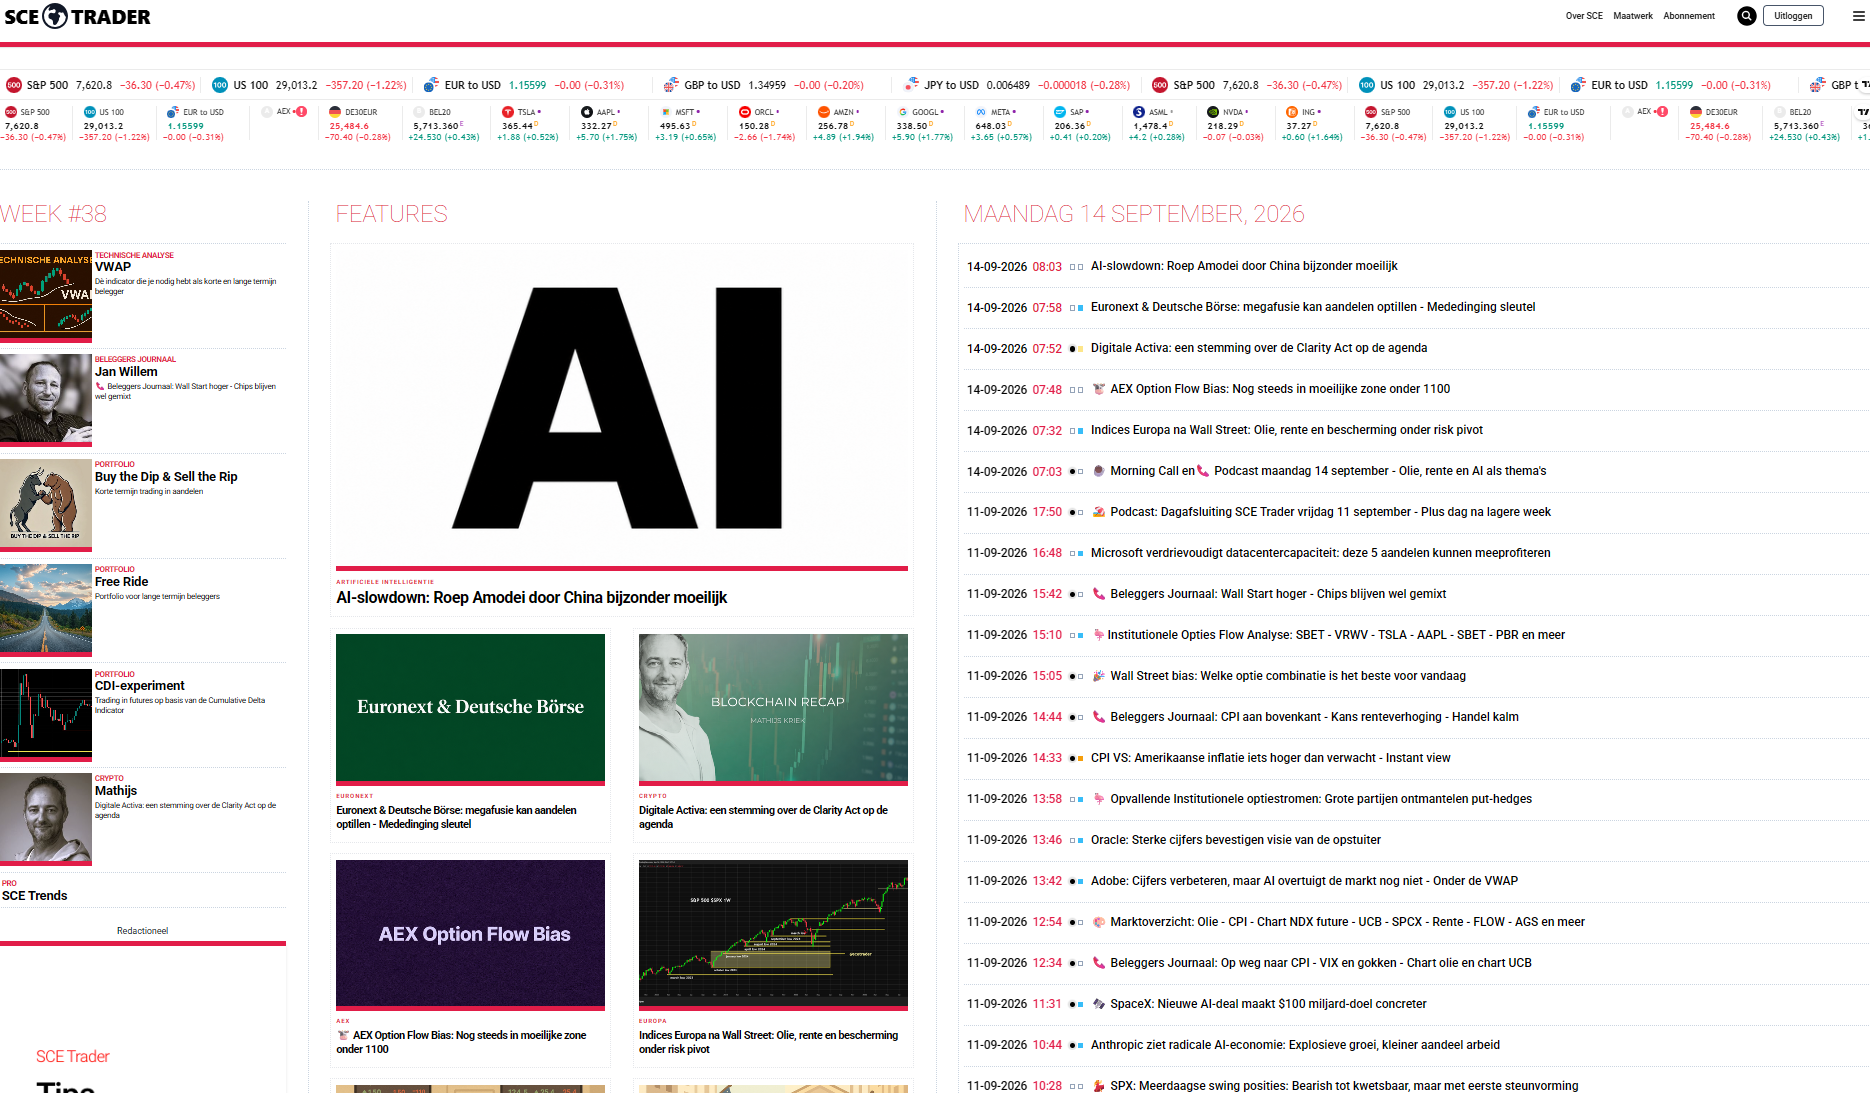Screen dimensions: 1870x1093
Task: Open the CDI-experiment portfolio title
Action: (x=140, y=686)
